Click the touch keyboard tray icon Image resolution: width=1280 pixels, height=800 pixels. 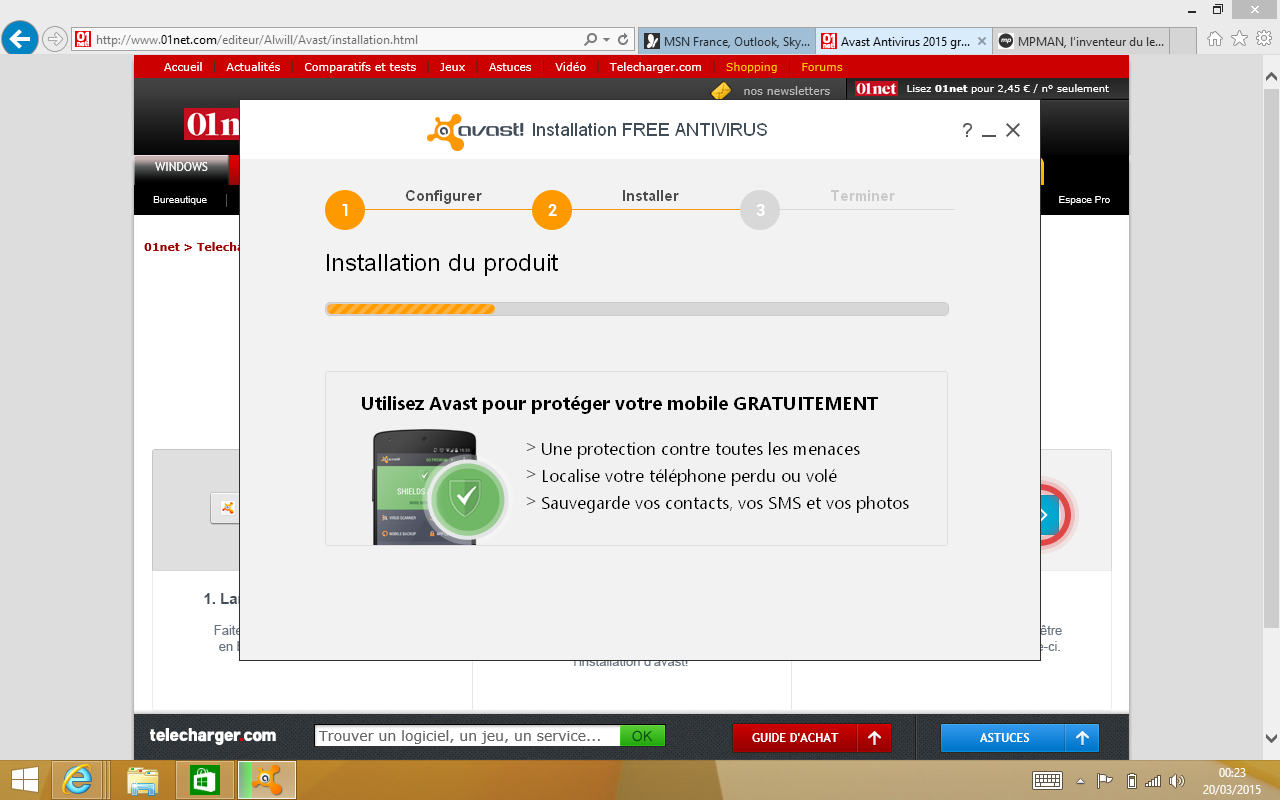click(x=1047, y=781)
